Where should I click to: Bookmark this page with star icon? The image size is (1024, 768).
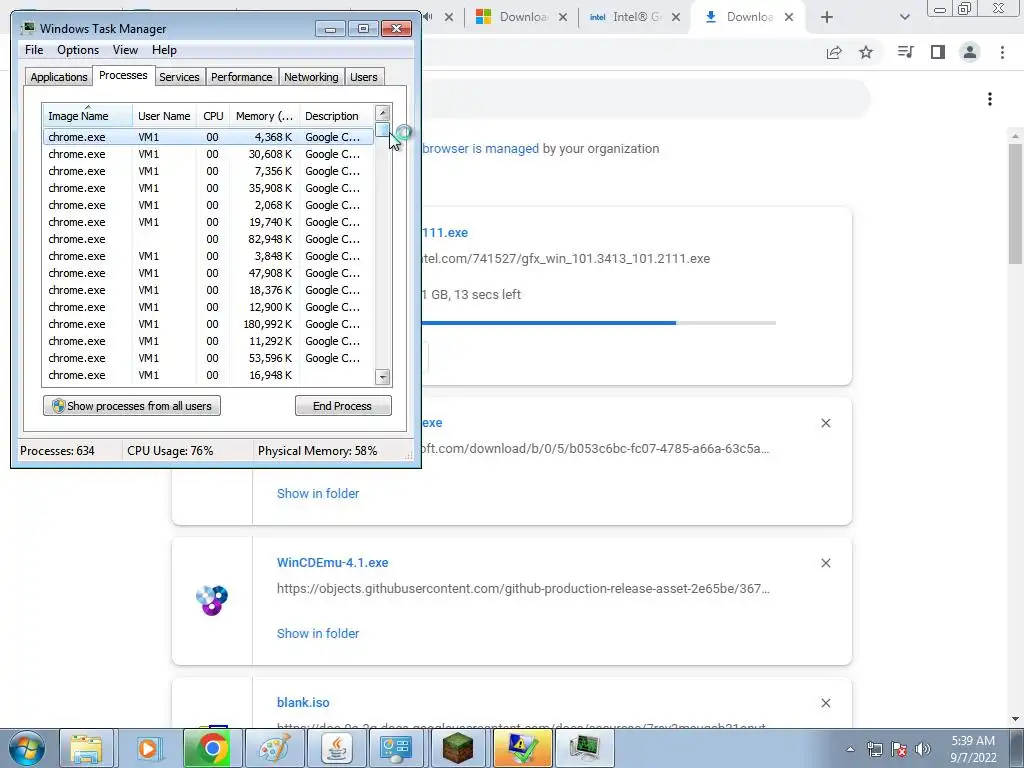tap(866, 52)
